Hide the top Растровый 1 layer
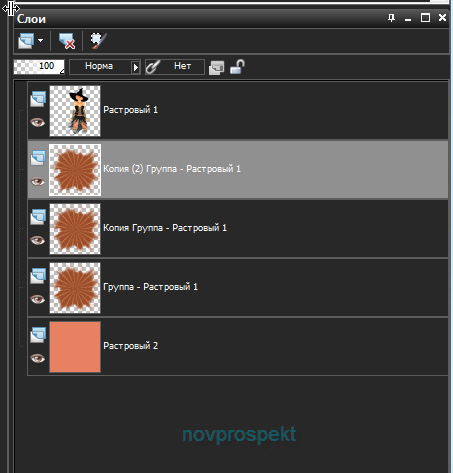Viewport: 453px width, 473px height. pos(37,123)
